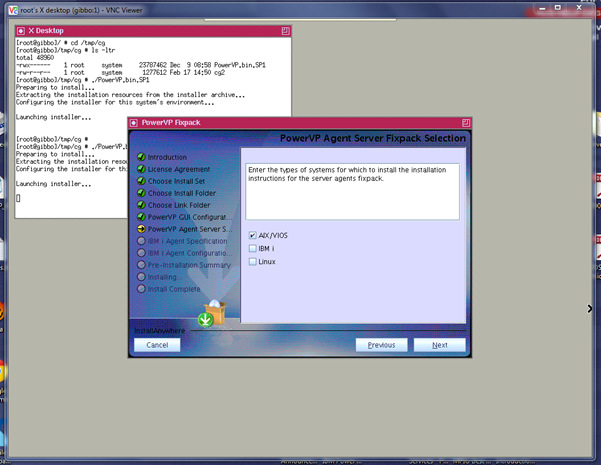Click the VNC Viewer logo icon

click(x=13, y=10)
